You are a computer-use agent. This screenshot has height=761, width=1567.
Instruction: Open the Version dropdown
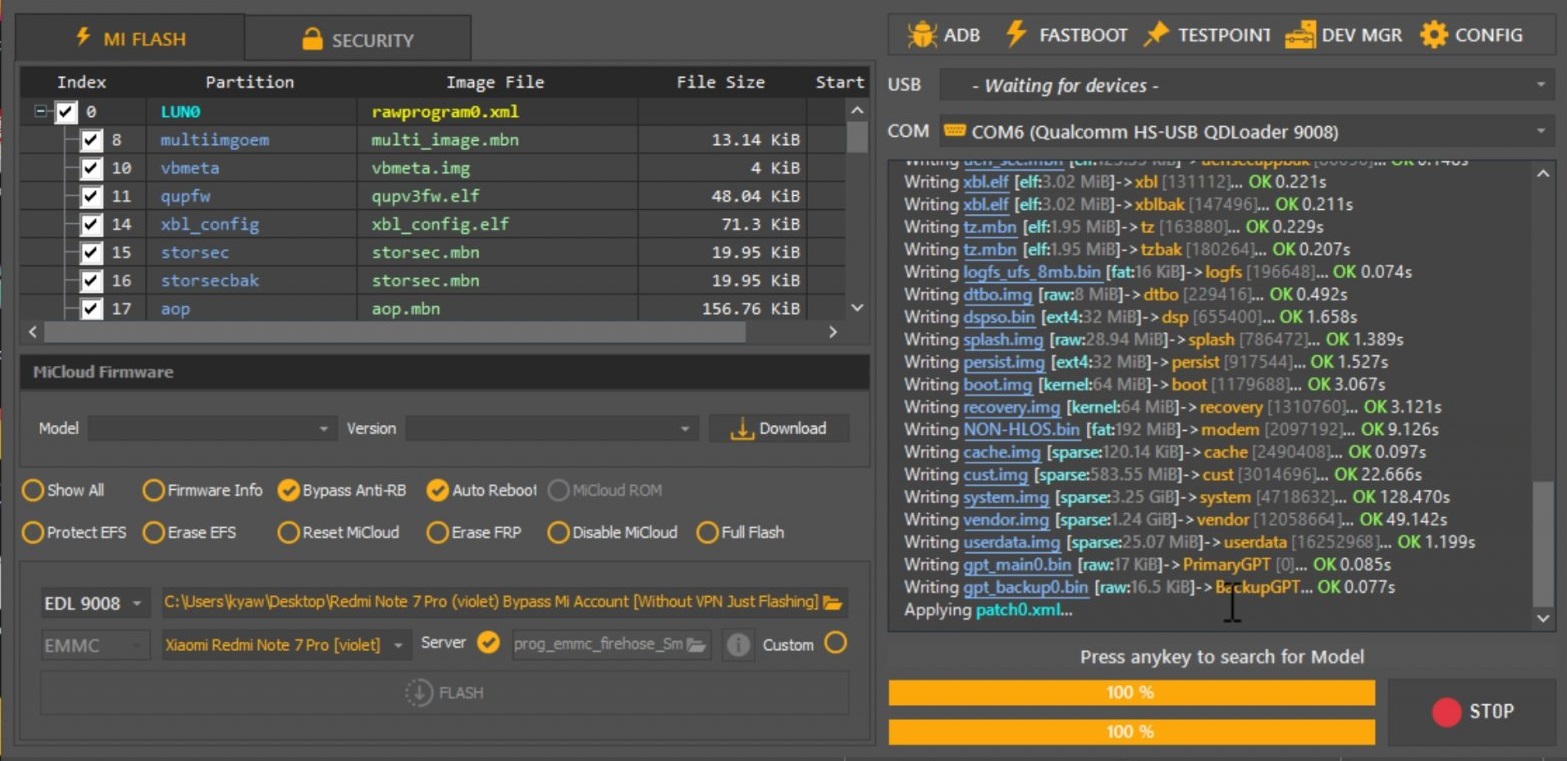[x=551, y=429]
